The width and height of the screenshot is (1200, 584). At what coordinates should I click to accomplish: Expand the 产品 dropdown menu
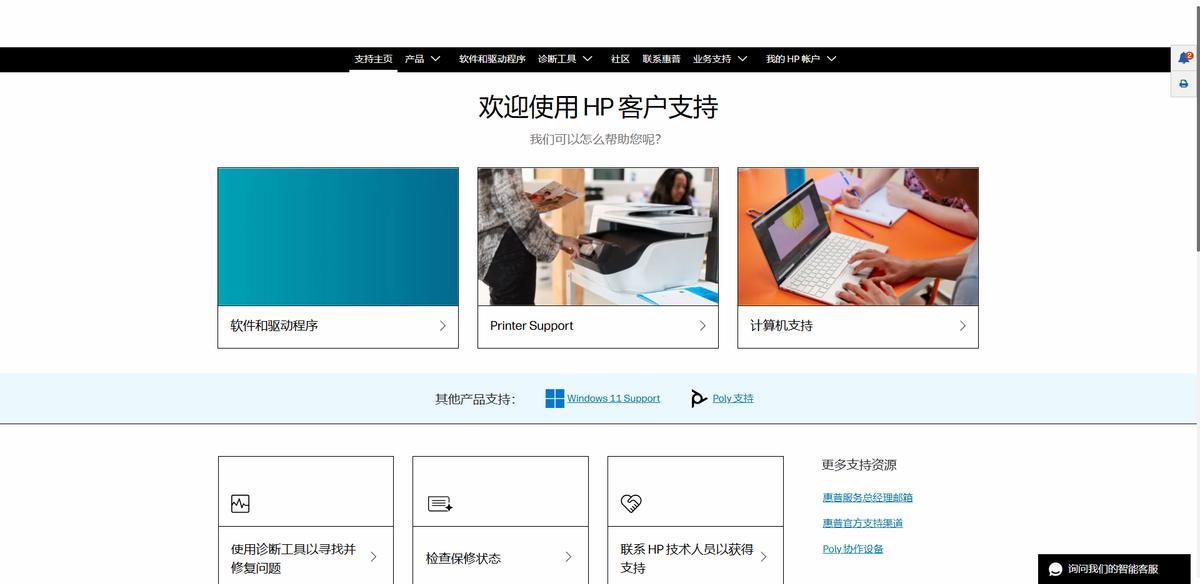422,59
